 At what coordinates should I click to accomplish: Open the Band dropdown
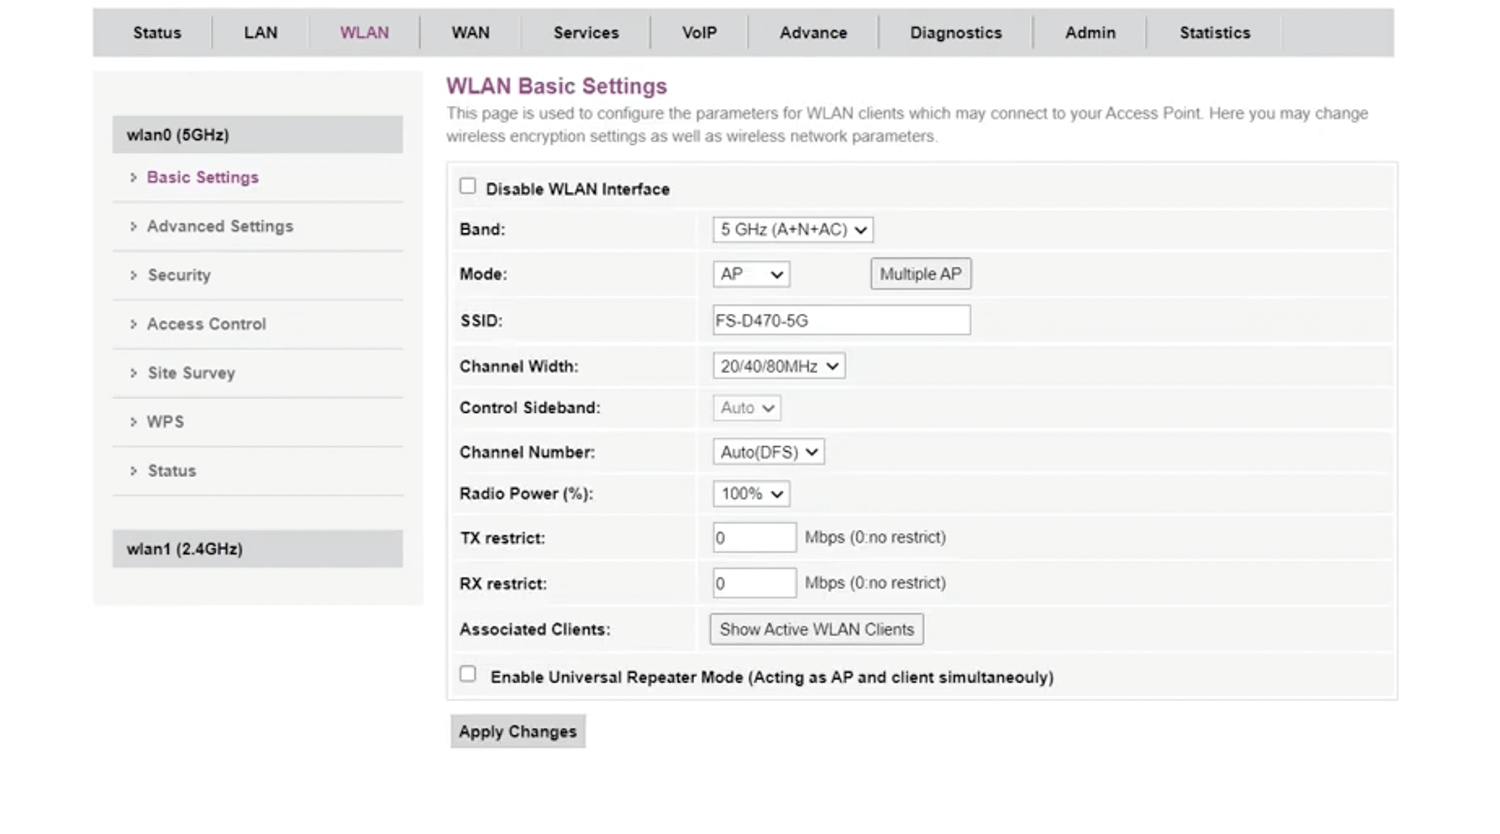(792, 230)
